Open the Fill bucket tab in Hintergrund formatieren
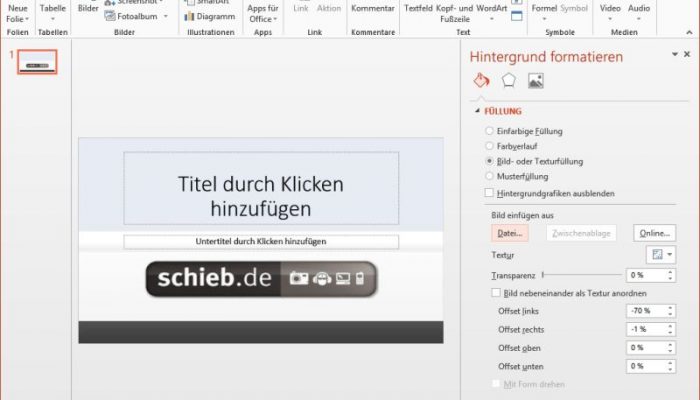 click(481, 81)
